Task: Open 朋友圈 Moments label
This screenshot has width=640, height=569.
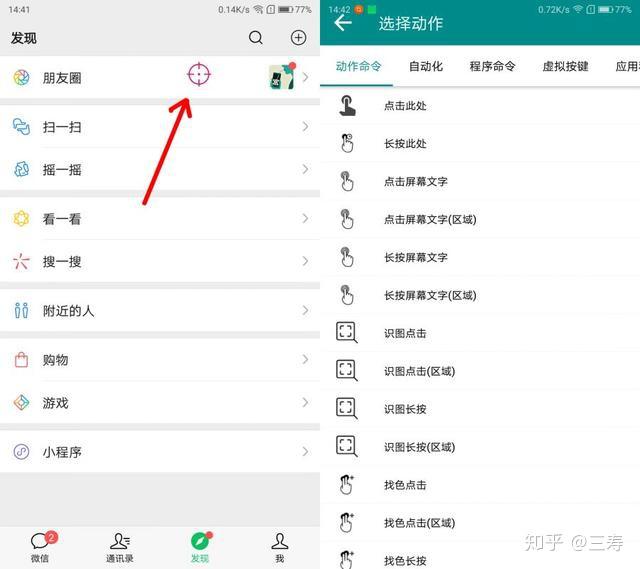Action: (62, 78)
